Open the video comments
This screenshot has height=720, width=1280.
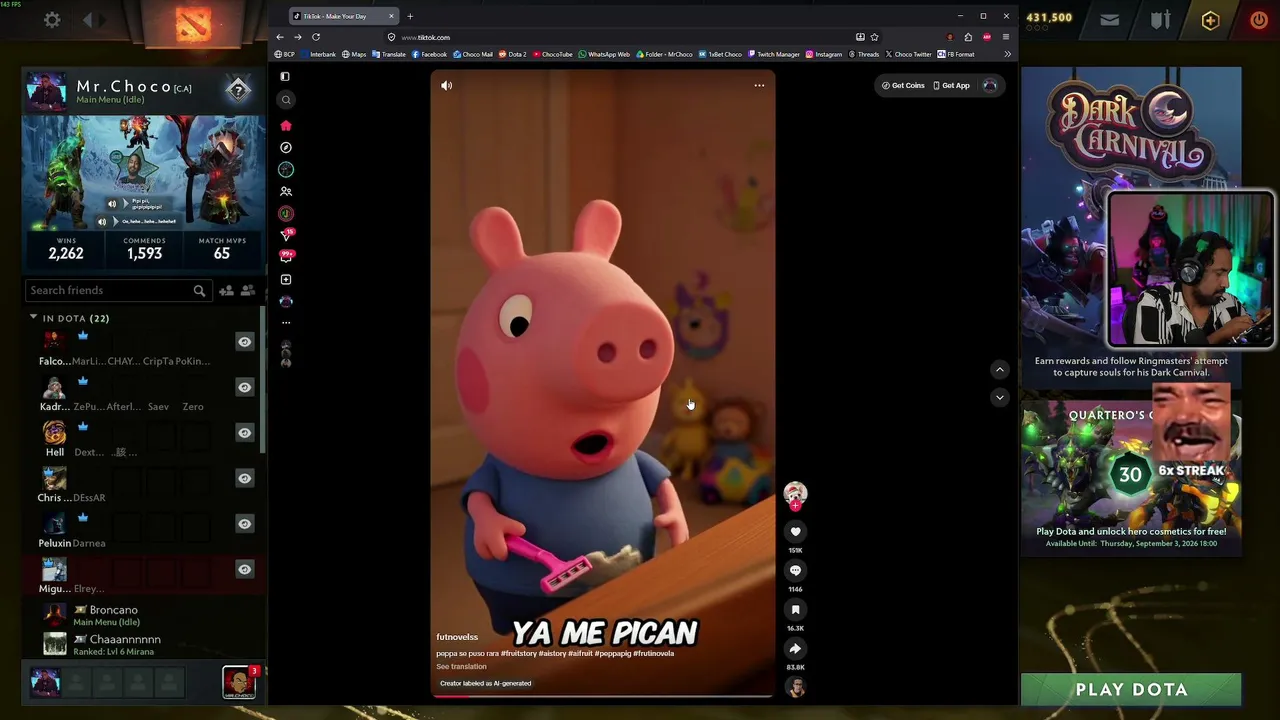point(795,570)
